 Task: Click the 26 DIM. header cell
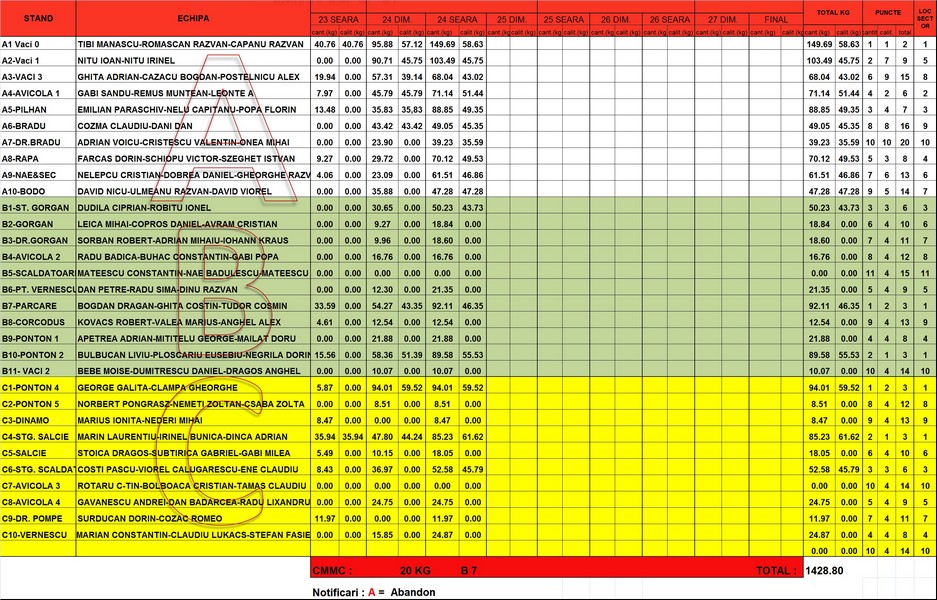(x=616, y=20)
